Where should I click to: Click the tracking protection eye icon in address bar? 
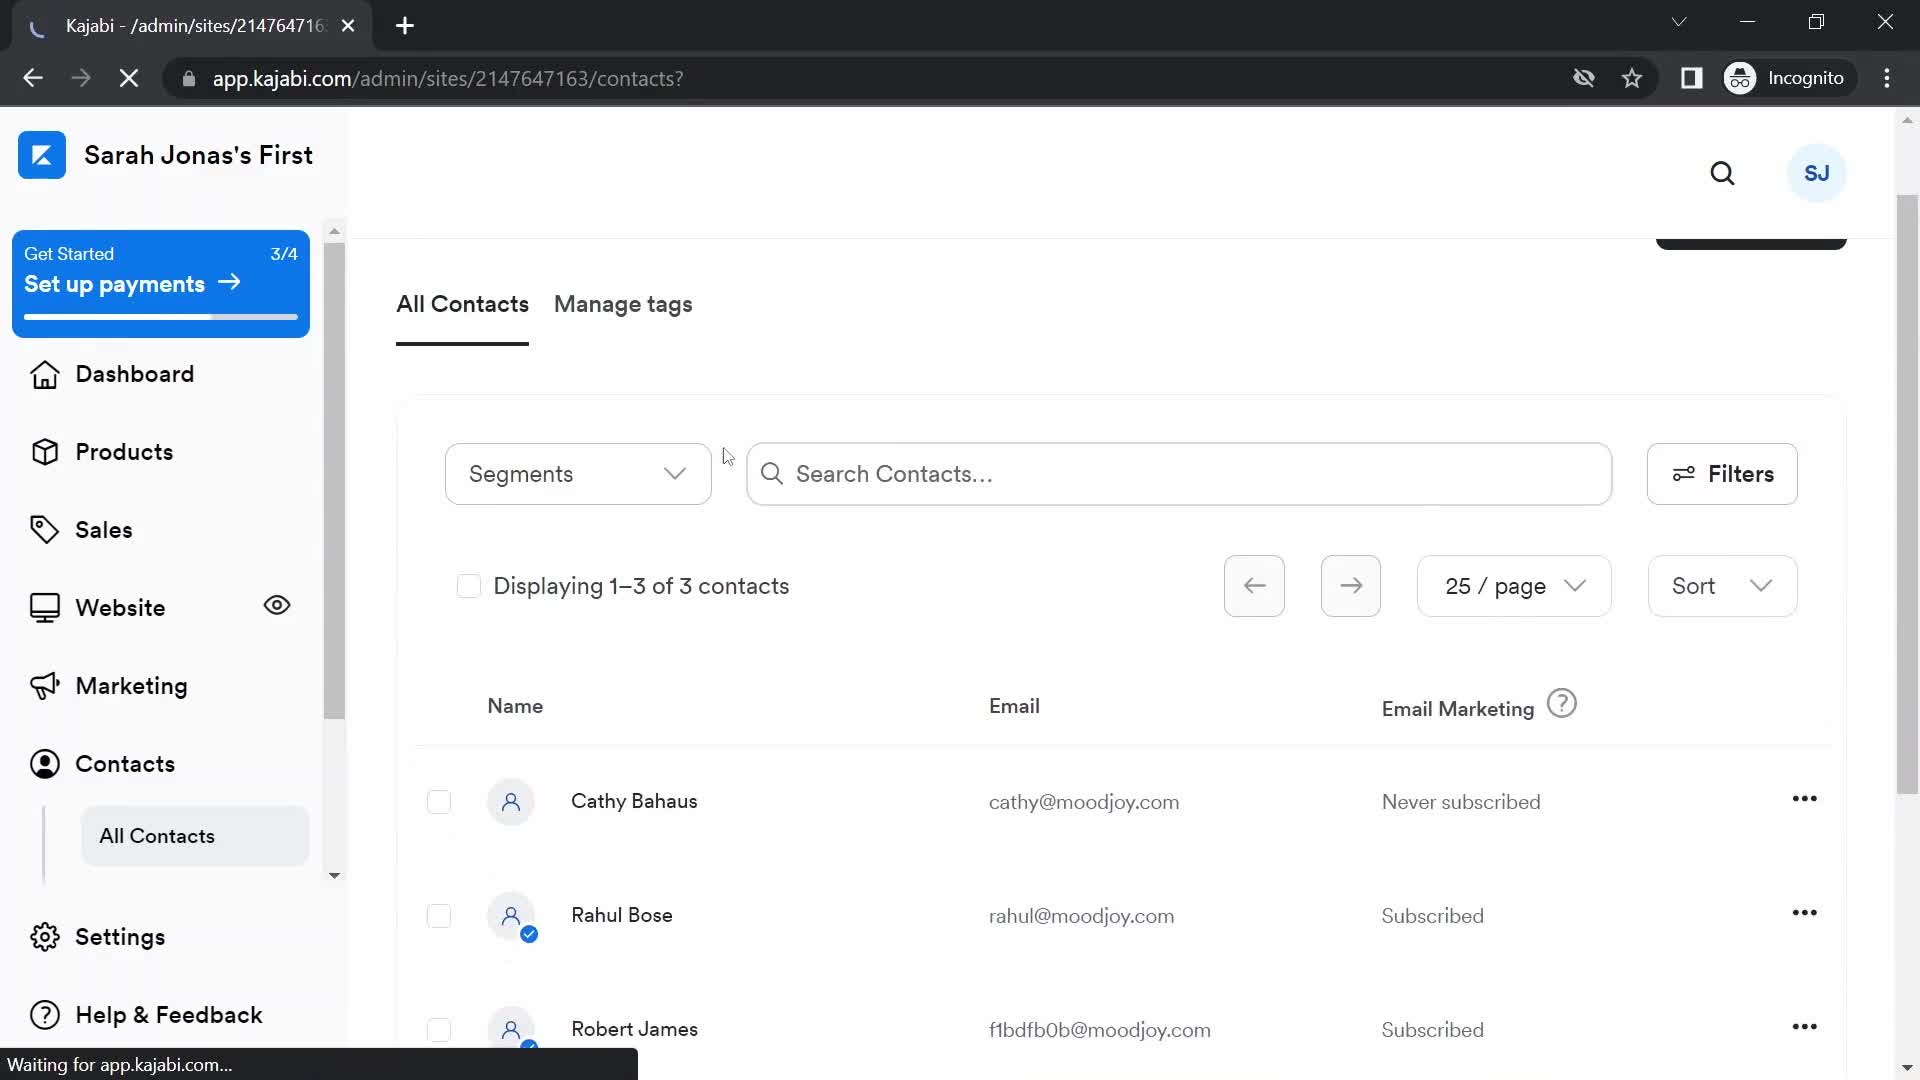[x=1583, y=78]
